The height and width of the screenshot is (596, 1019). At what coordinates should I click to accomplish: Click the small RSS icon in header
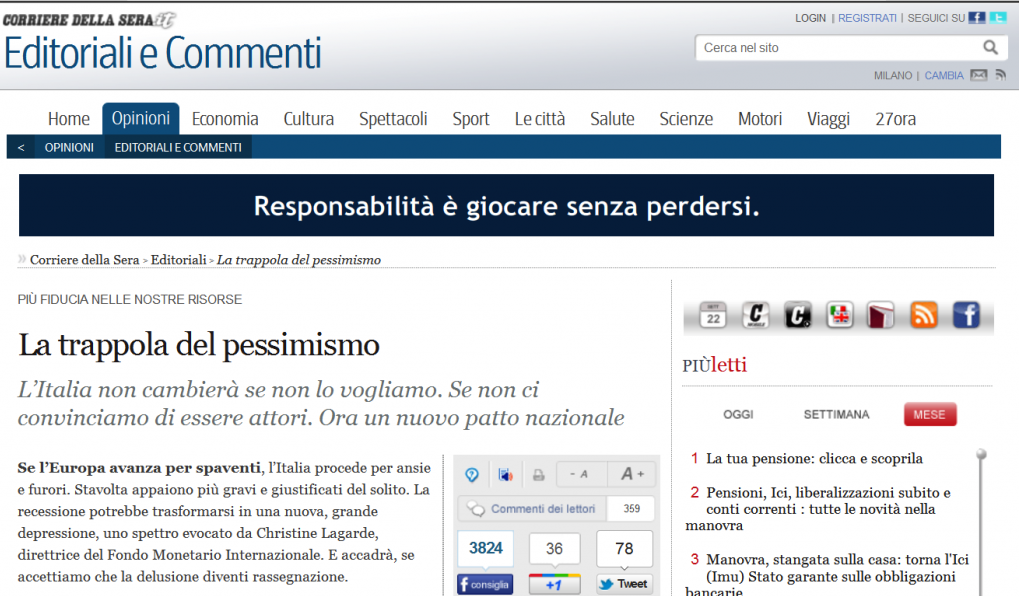pos(1000,75)
